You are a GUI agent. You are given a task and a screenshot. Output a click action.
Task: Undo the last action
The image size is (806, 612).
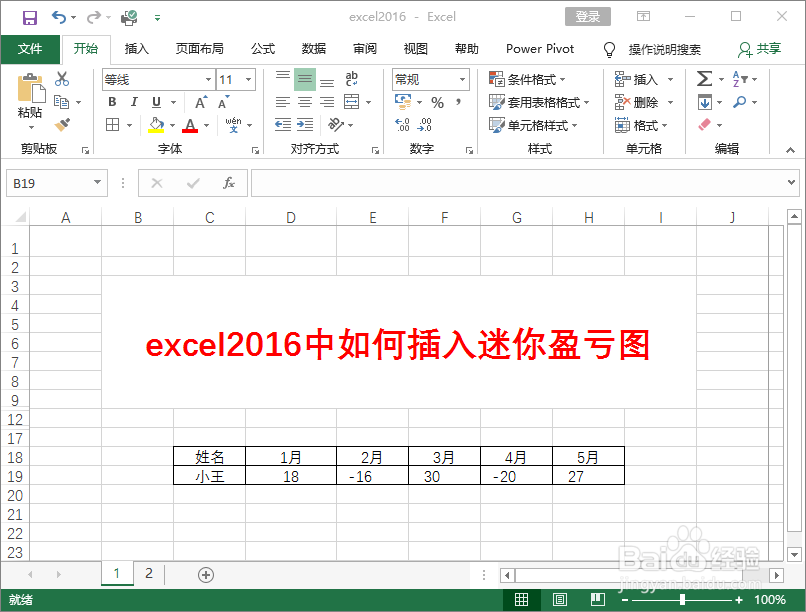tap(59, 17)
